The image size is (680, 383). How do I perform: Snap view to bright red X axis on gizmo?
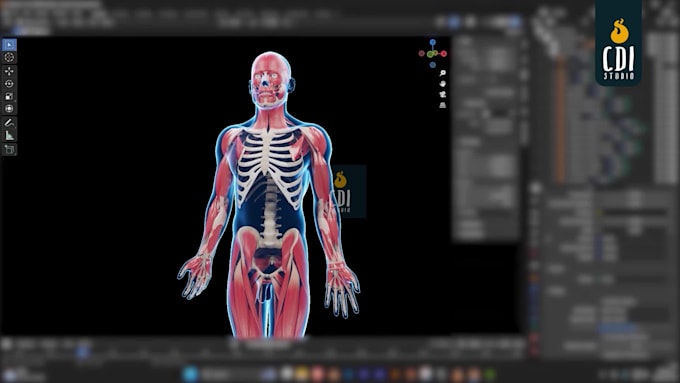click(444, 54)
